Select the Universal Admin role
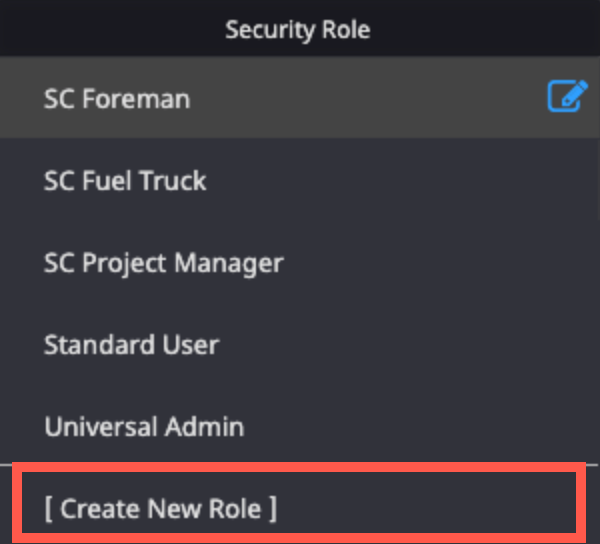The height and width of the screenshot is (544, 600). [x=298, y=426]
